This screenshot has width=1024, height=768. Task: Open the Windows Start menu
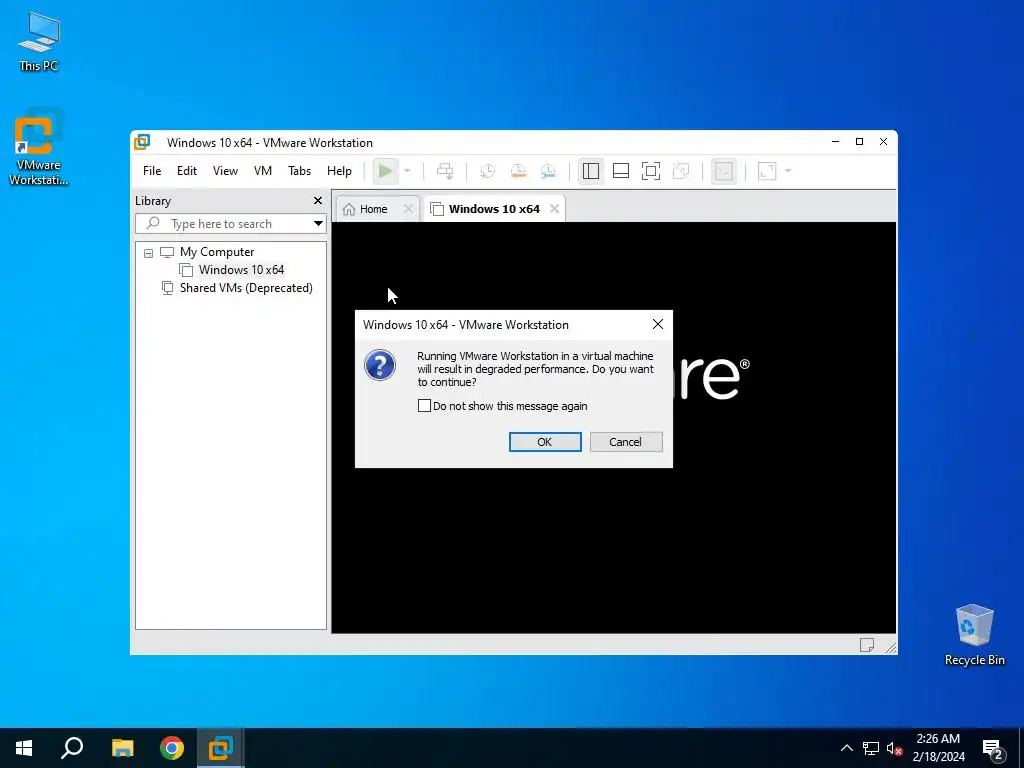[24, 748]
